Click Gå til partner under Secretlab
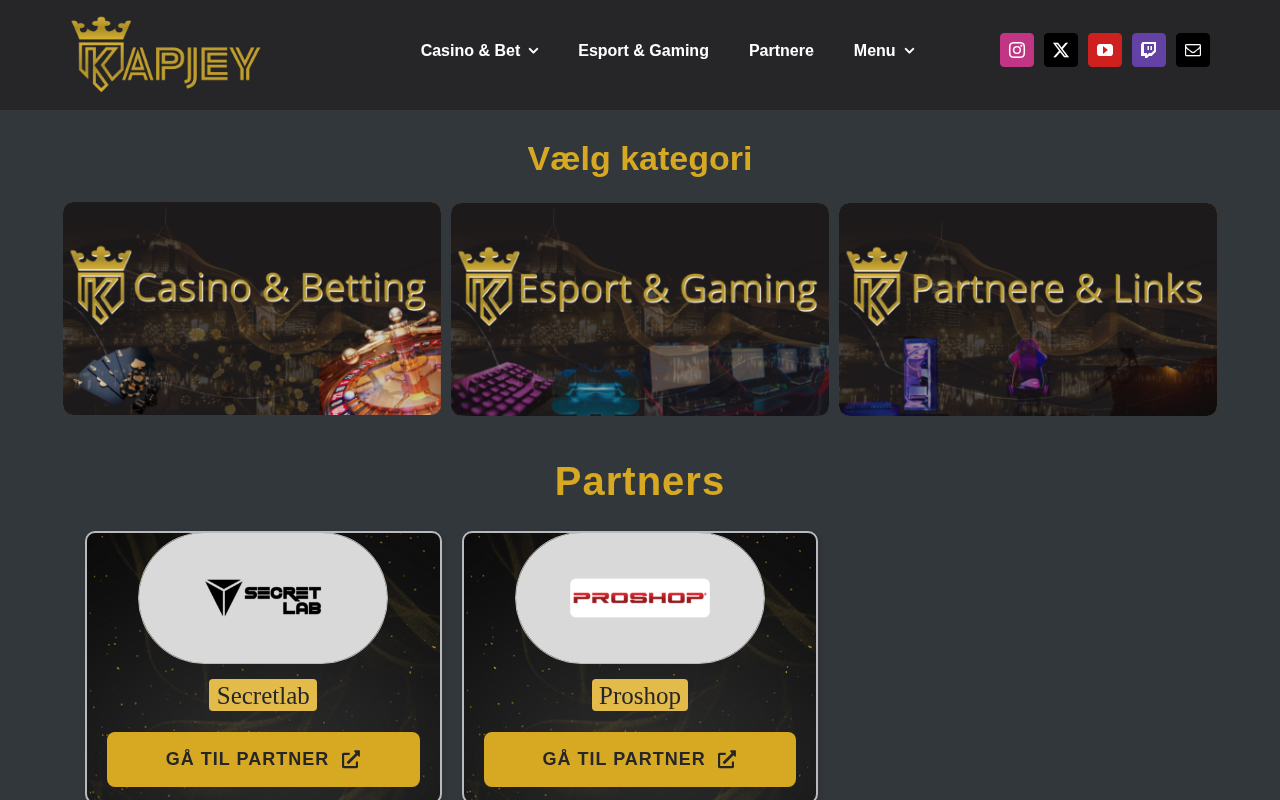The height and width of the screenshot is (800, 1280). pos(263,759)
